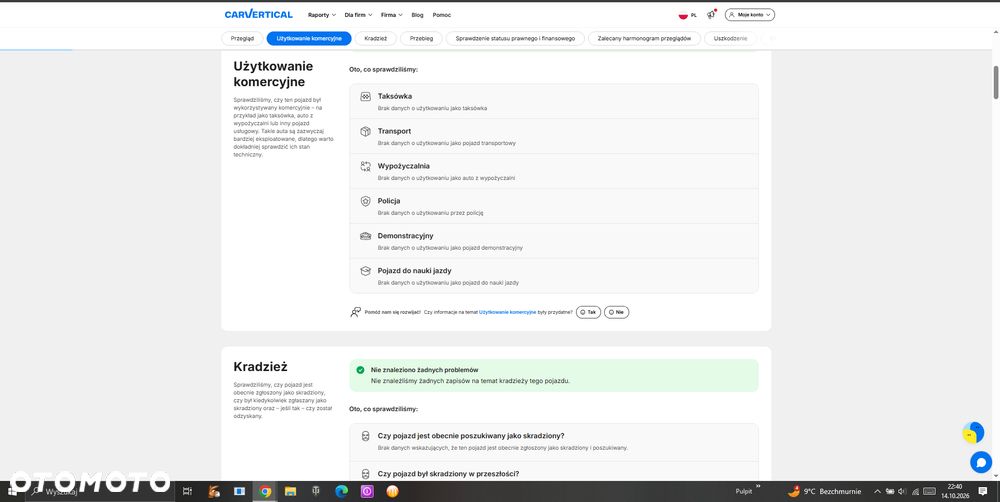Viewport: 1000px width, 502px height.
Task: Click the Taksówka taxi icon
Action: [365, 96]
